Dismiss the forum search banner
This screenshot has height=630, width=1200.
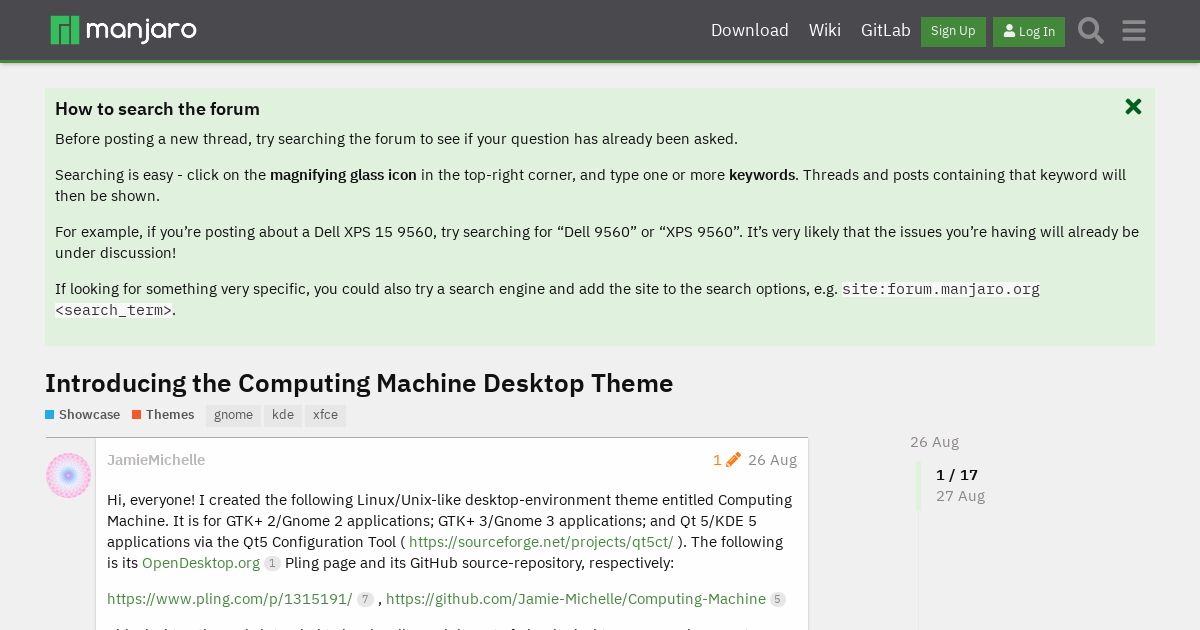click(x=1133, y=107)
